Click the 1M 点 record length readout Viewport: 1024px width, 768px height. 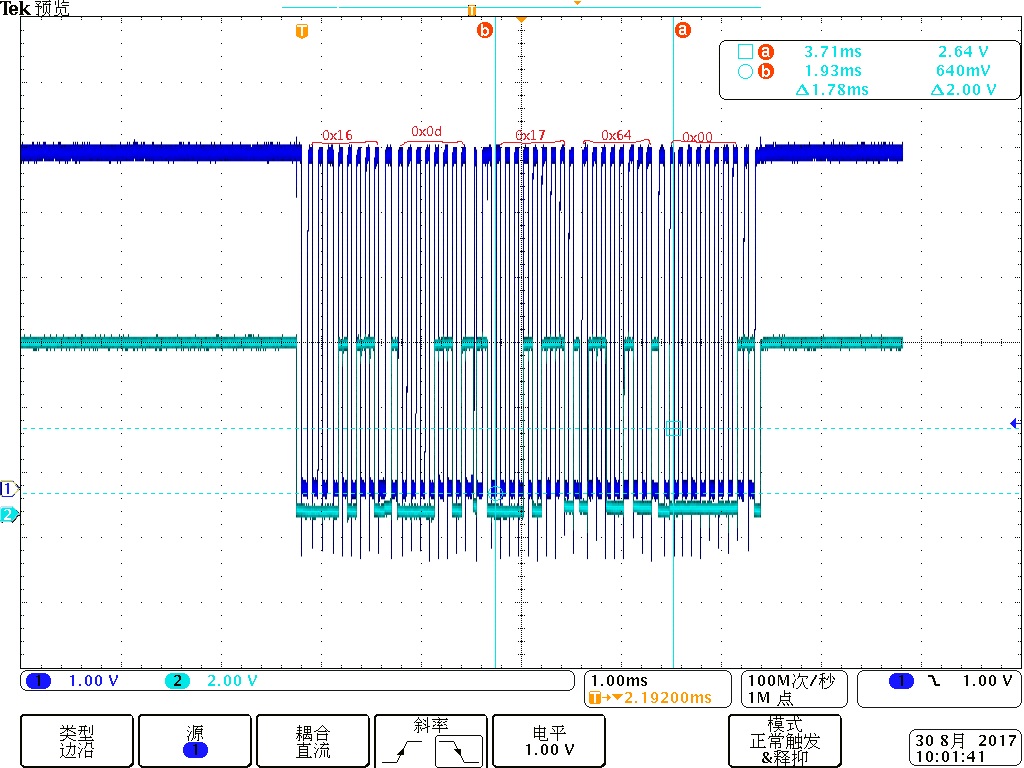770,698
